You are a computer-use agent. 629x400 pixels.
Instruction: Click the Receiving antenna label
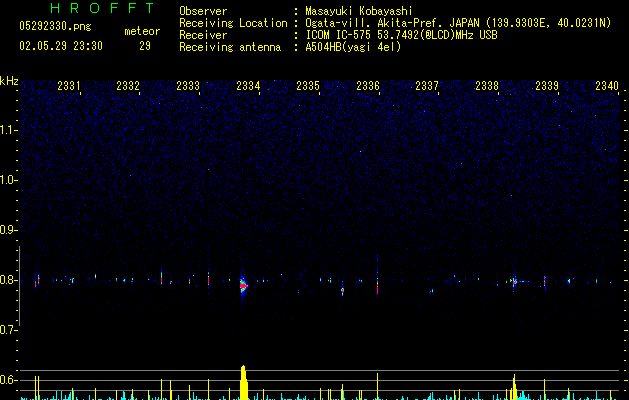pyautogui.click(x=230, y=47)
